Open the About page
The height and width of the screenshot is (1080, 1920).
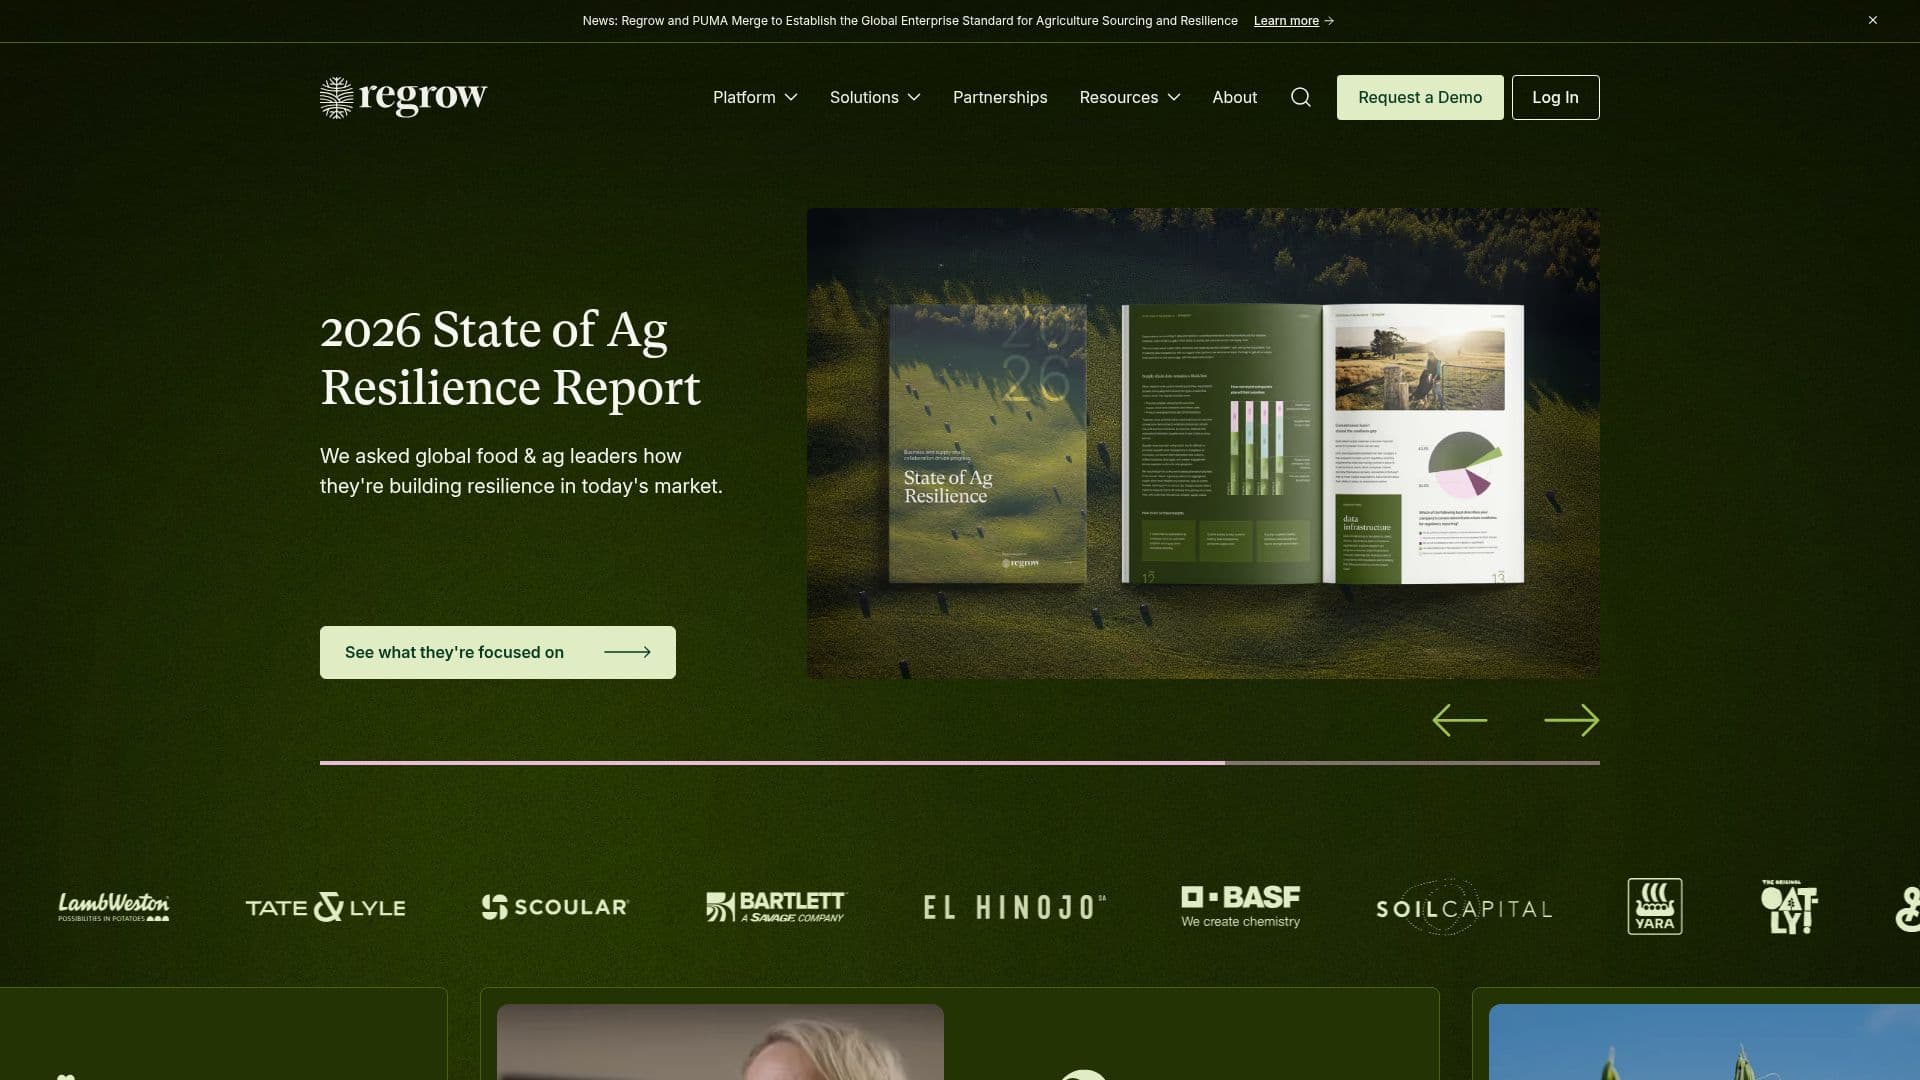click(1234, 97)
